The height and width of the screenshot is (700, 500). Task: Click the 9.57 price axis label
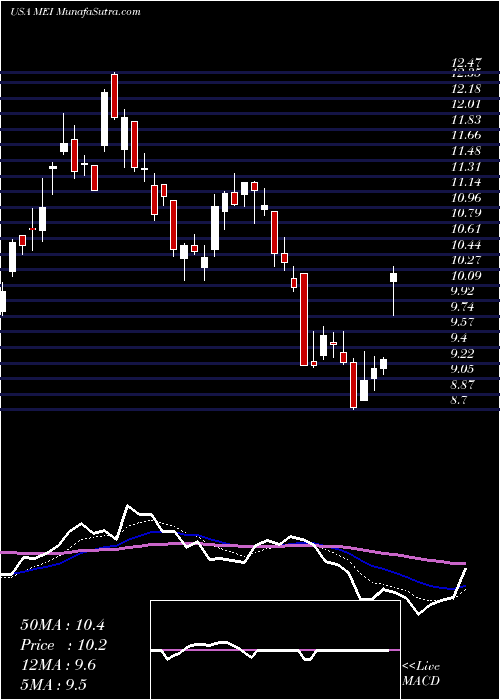462,322
